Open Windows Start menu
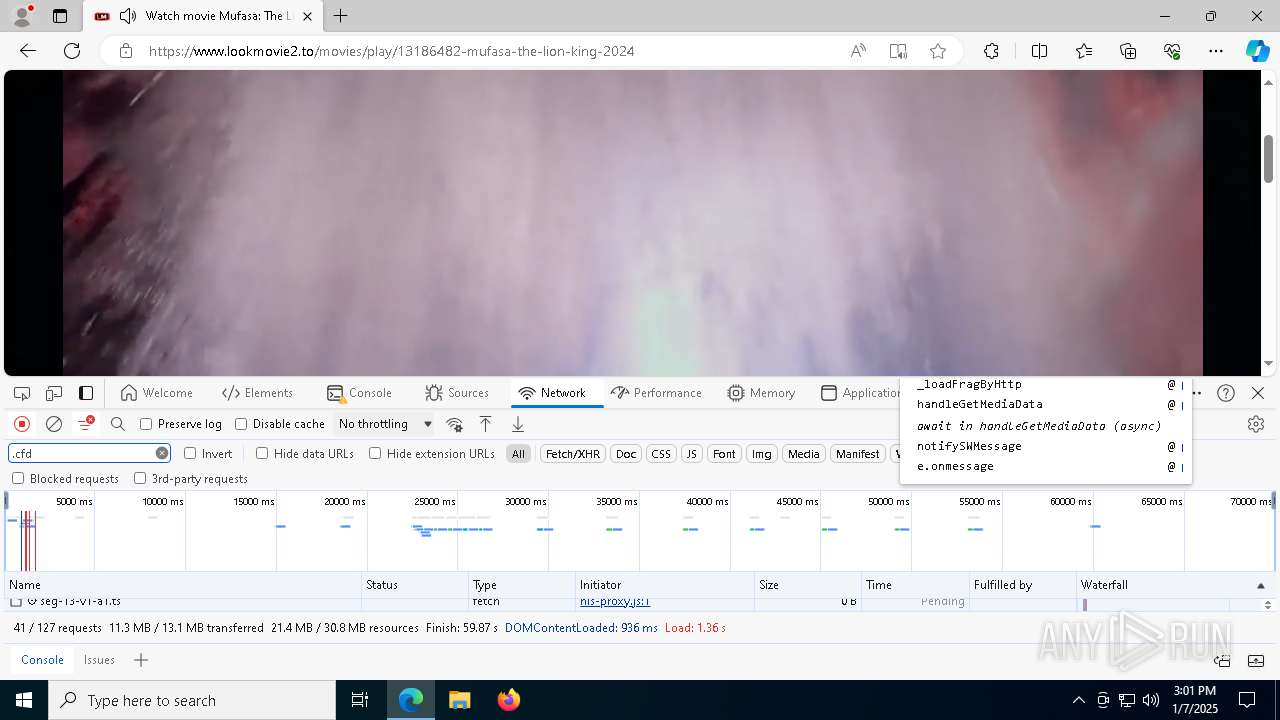Screen dimensions: 1280x720 click(x=24, y=700)
